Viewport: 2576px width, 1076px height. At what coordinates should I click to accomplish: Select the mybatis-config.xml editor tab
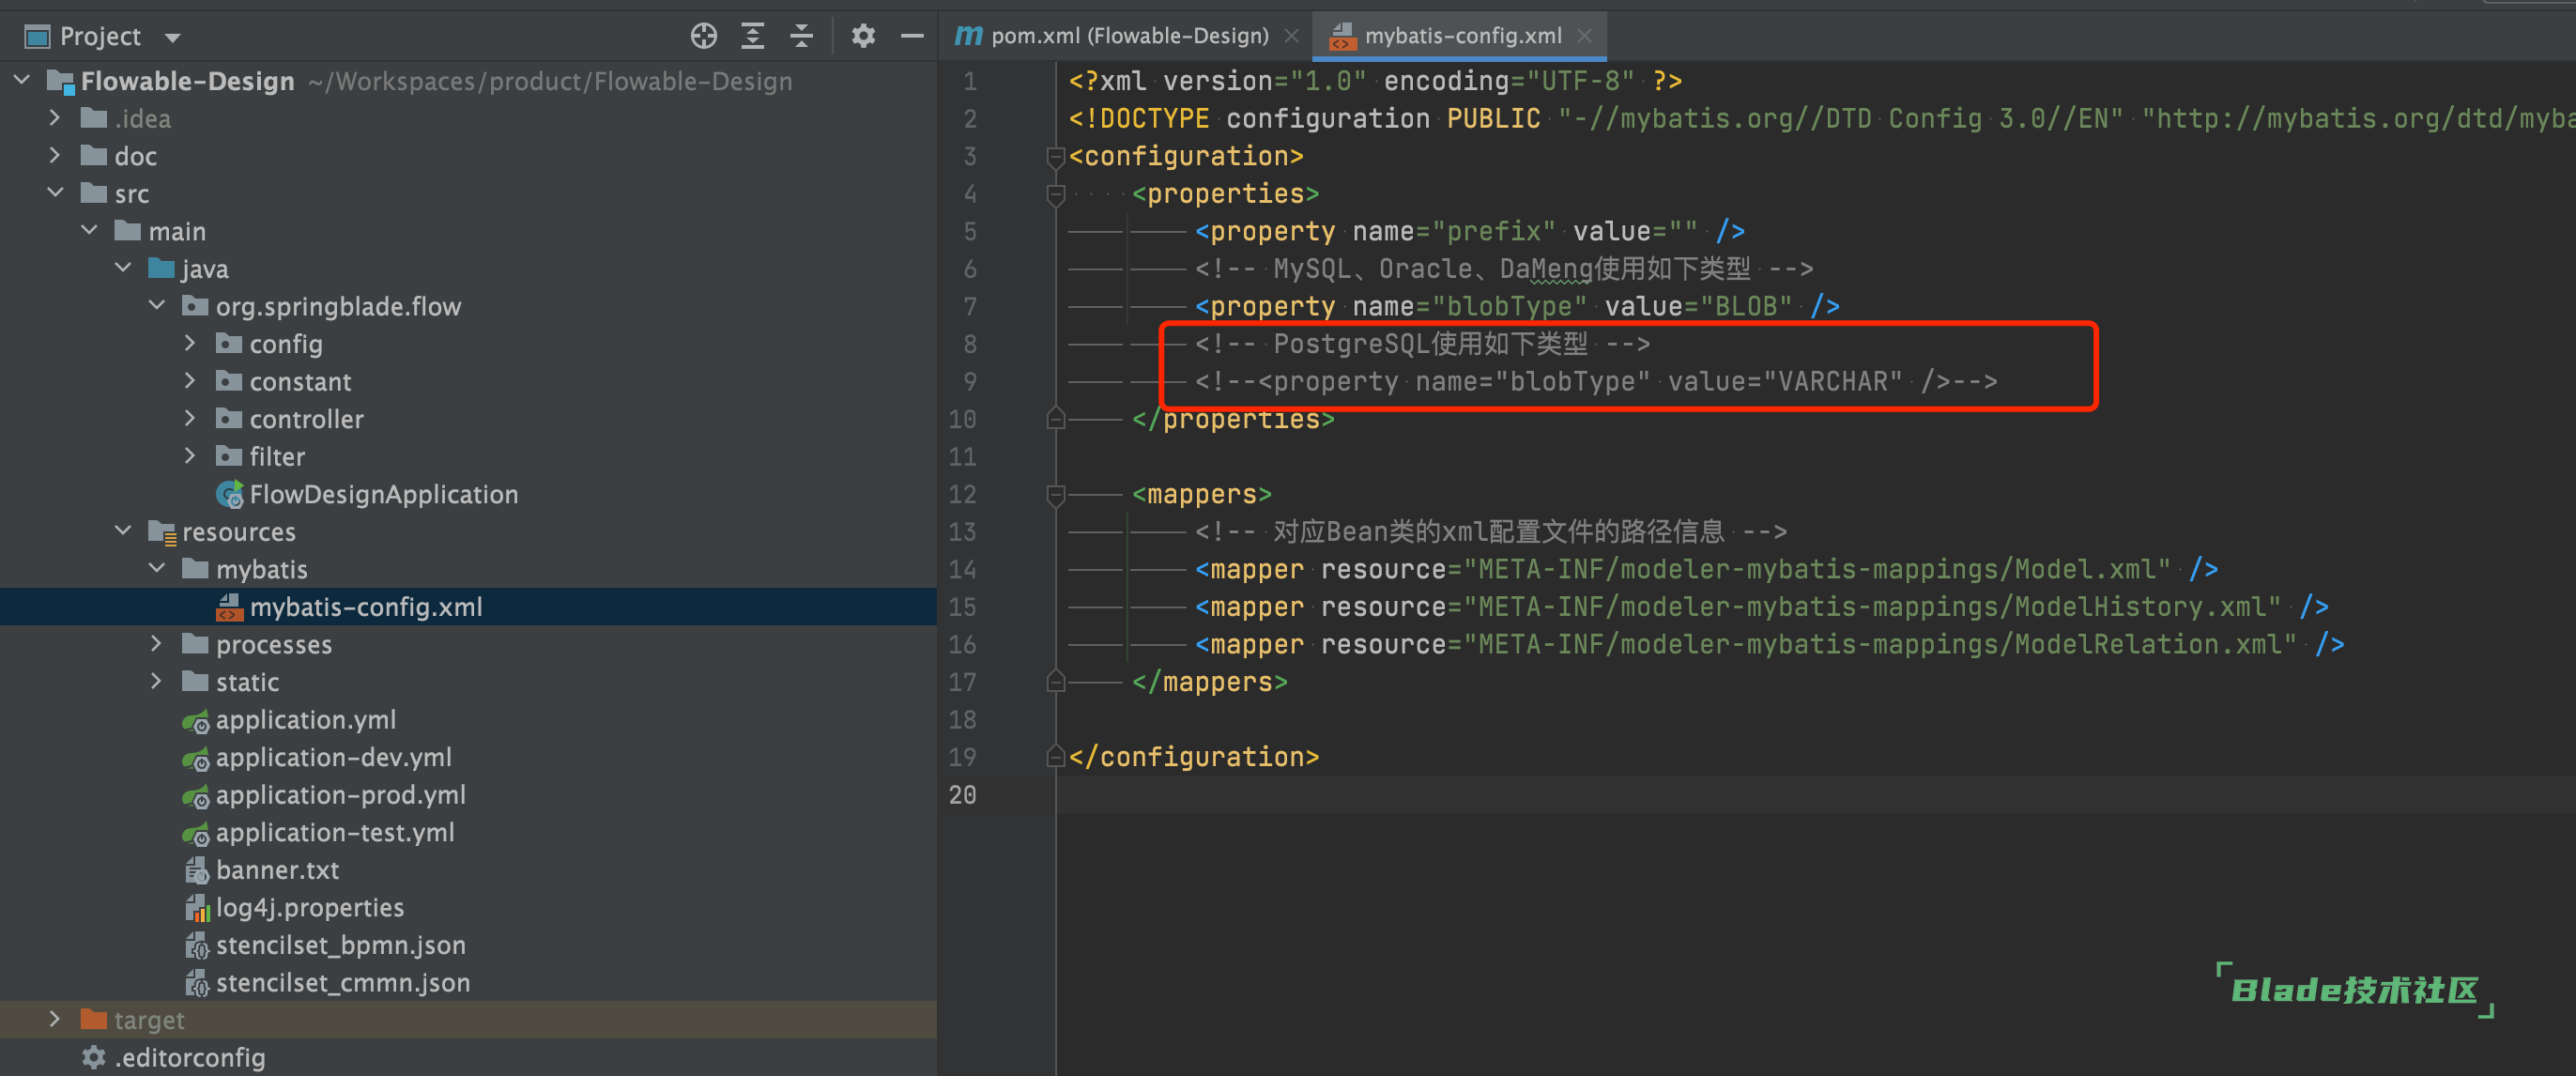click(1462, 36)
